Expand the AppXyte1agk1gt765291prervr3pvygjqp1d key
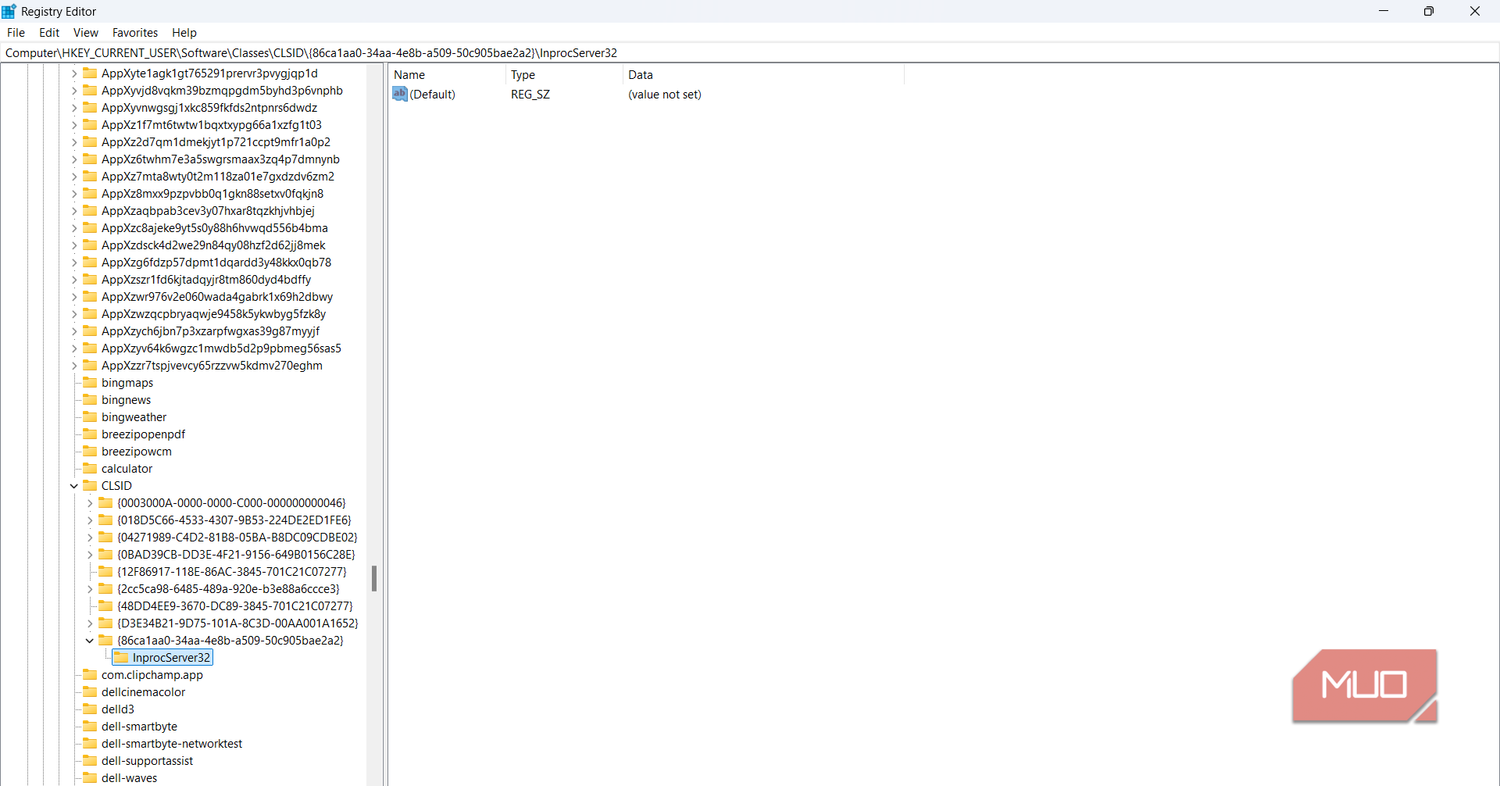This screenshot has height=786, width=1500. tap(74, 73)
